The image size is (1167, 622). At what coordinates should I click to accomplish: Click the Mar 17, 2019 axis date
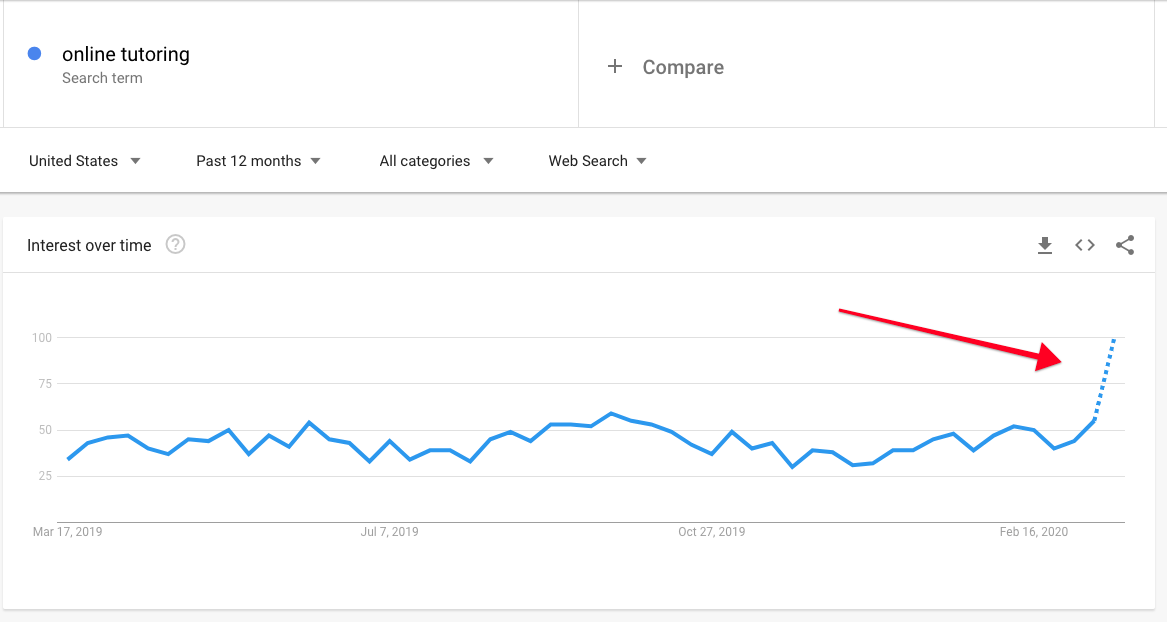point(68,532)
